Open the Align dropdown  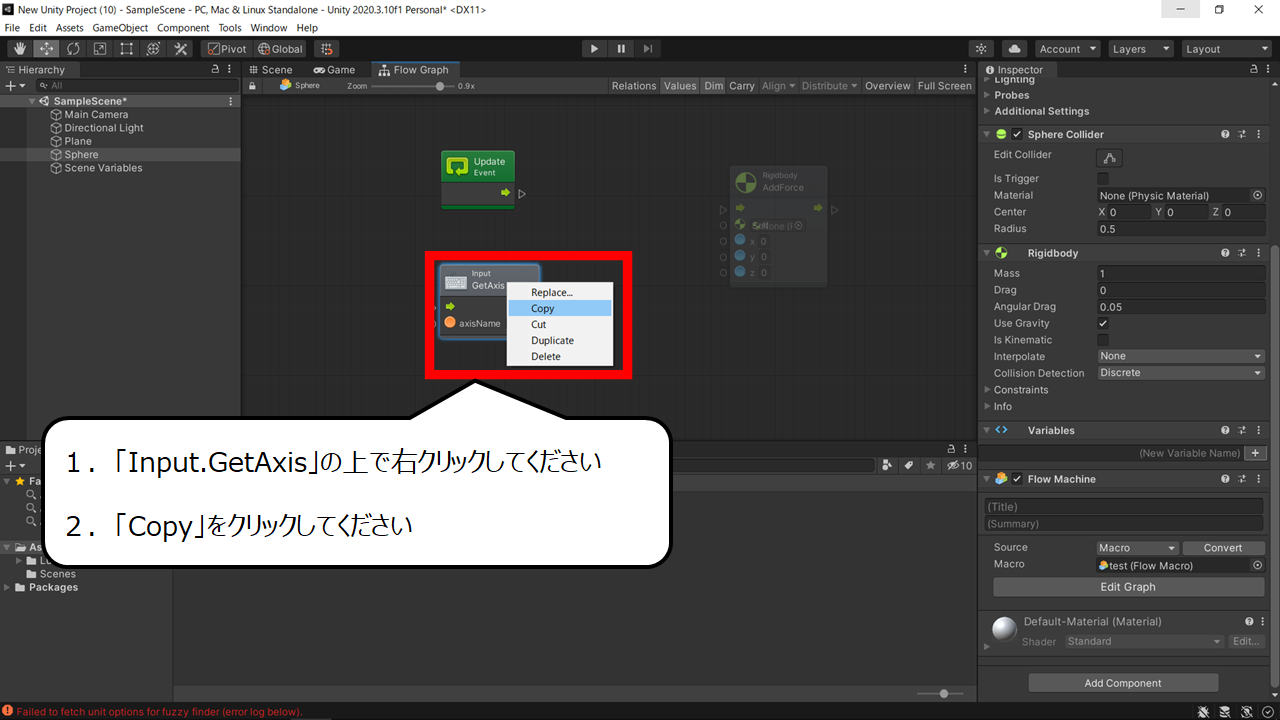point(779,86)
